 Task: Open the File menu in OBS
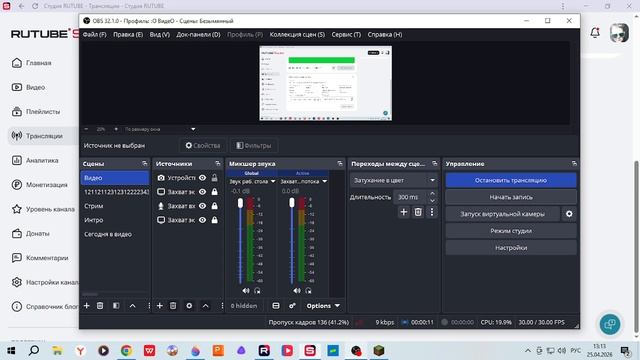(94, 35)
